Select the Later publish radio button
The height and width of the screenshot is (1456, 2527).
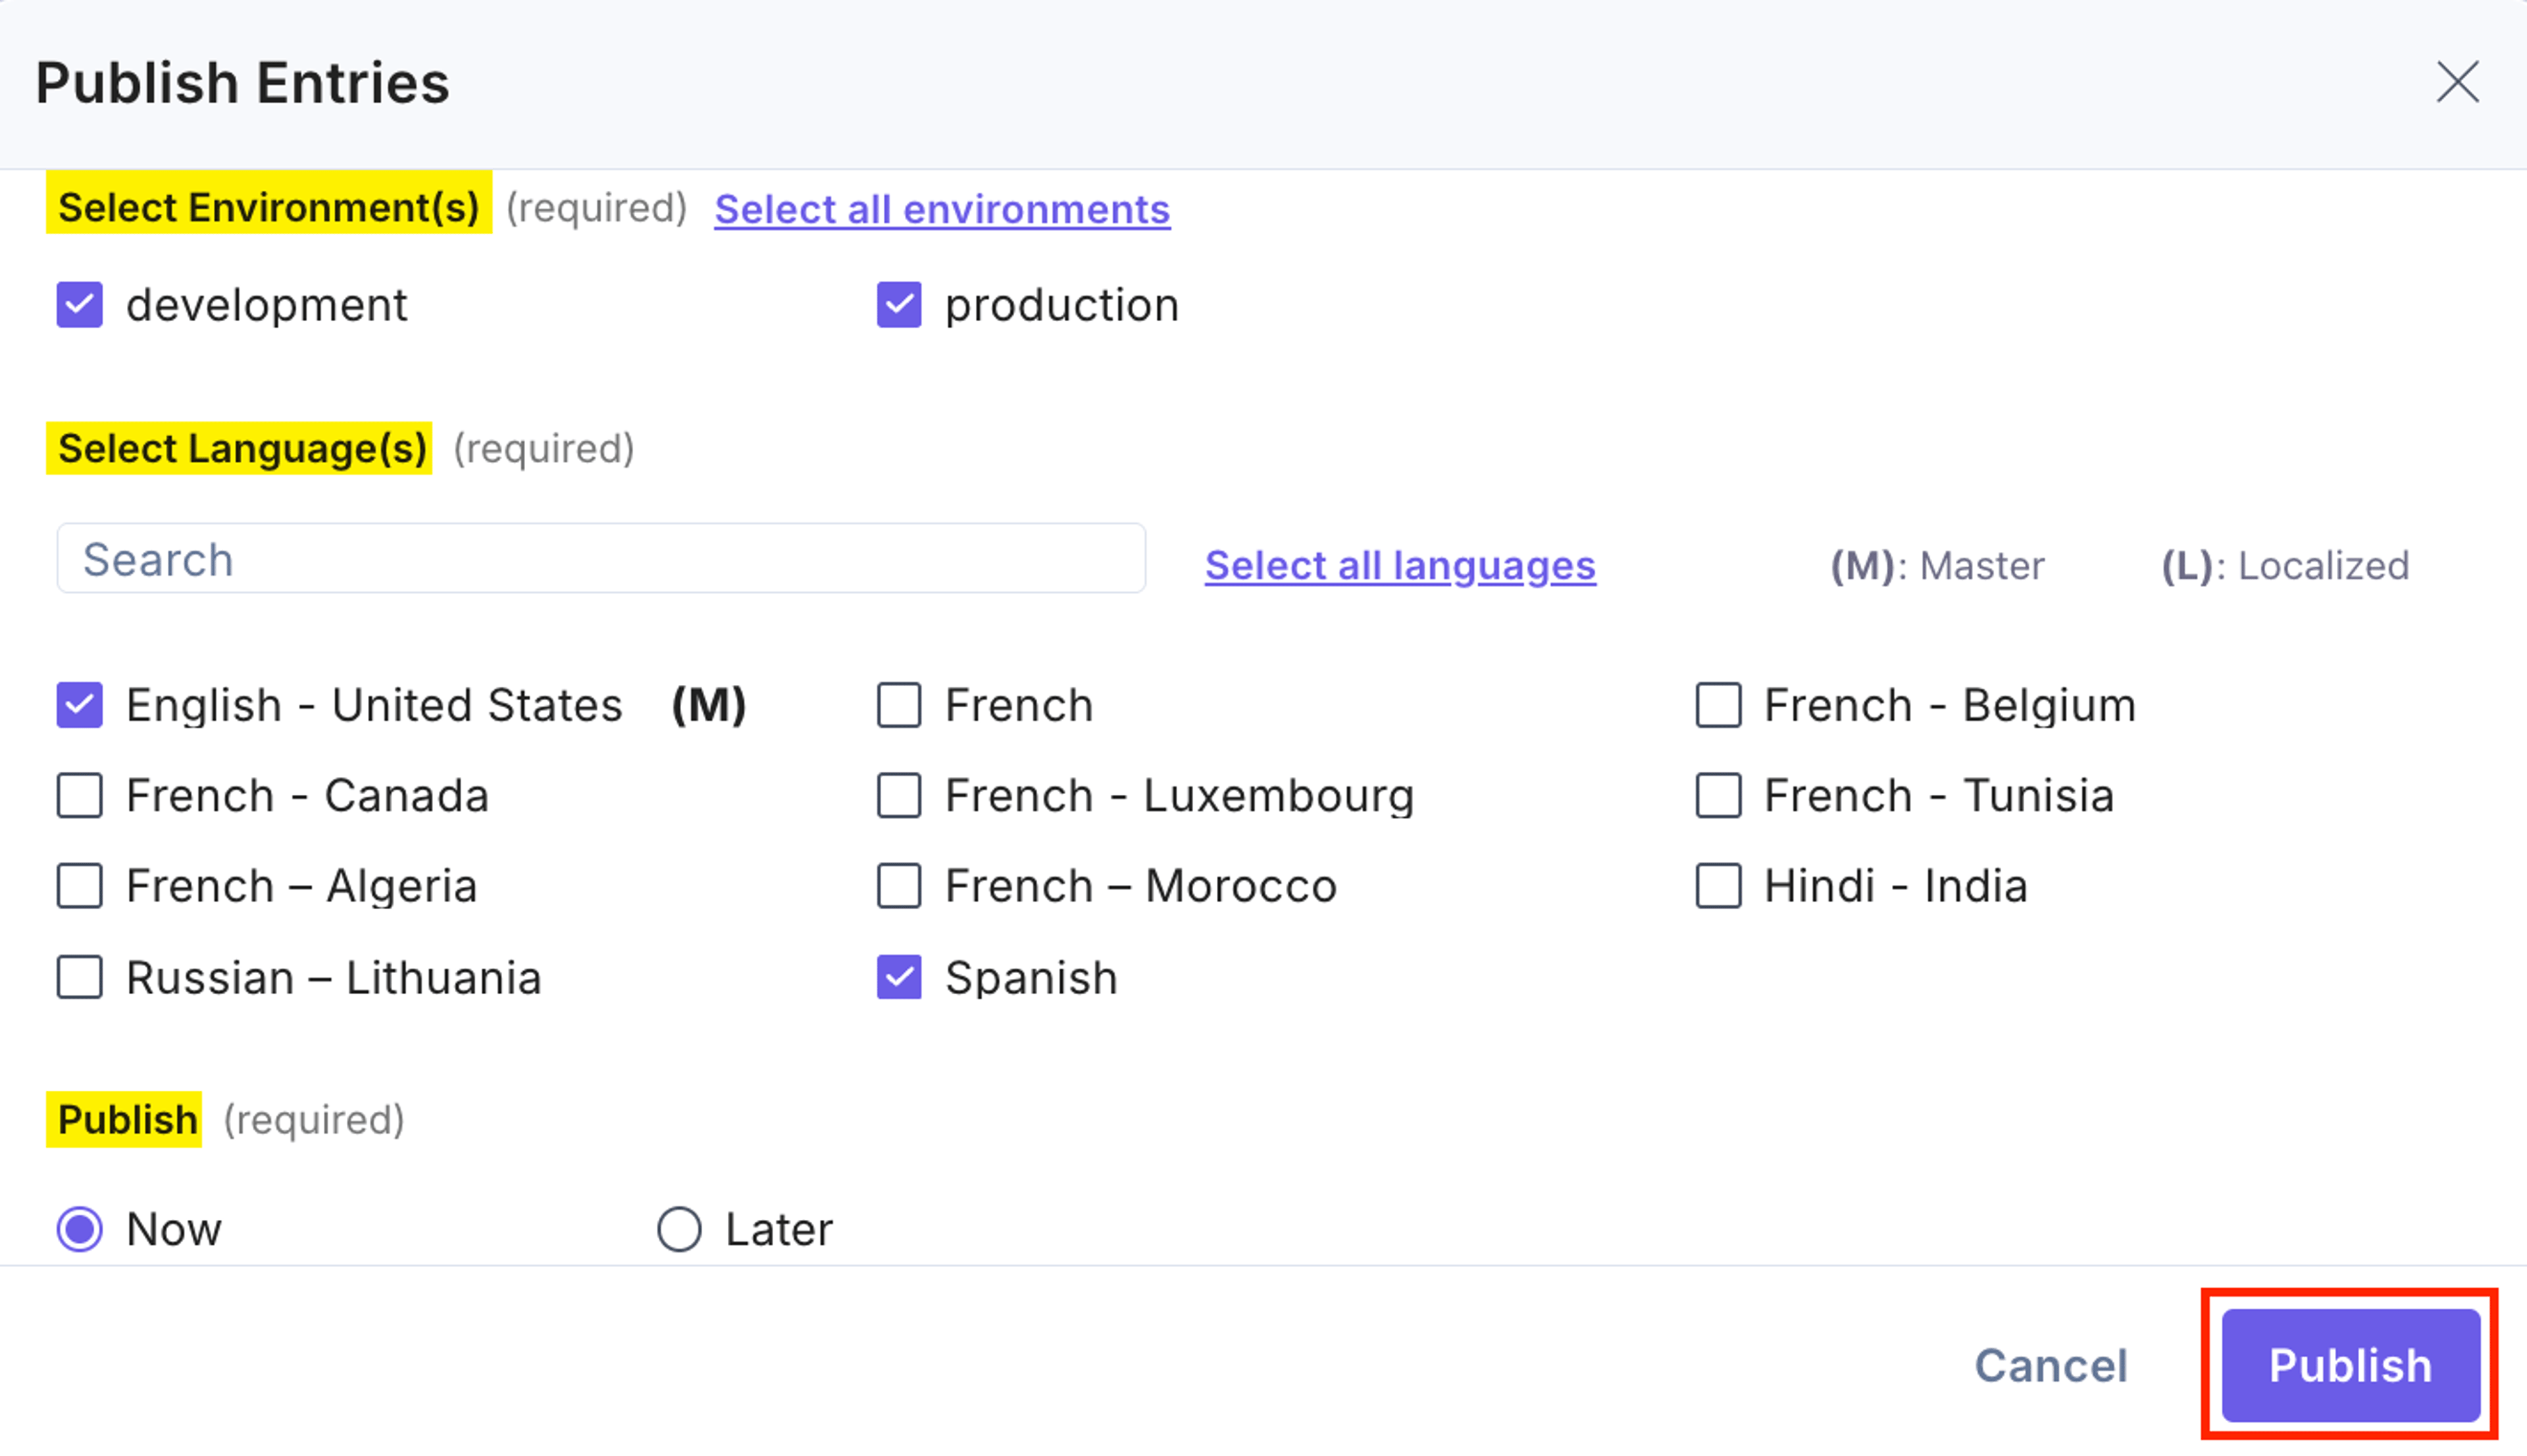pos(679,1229)
